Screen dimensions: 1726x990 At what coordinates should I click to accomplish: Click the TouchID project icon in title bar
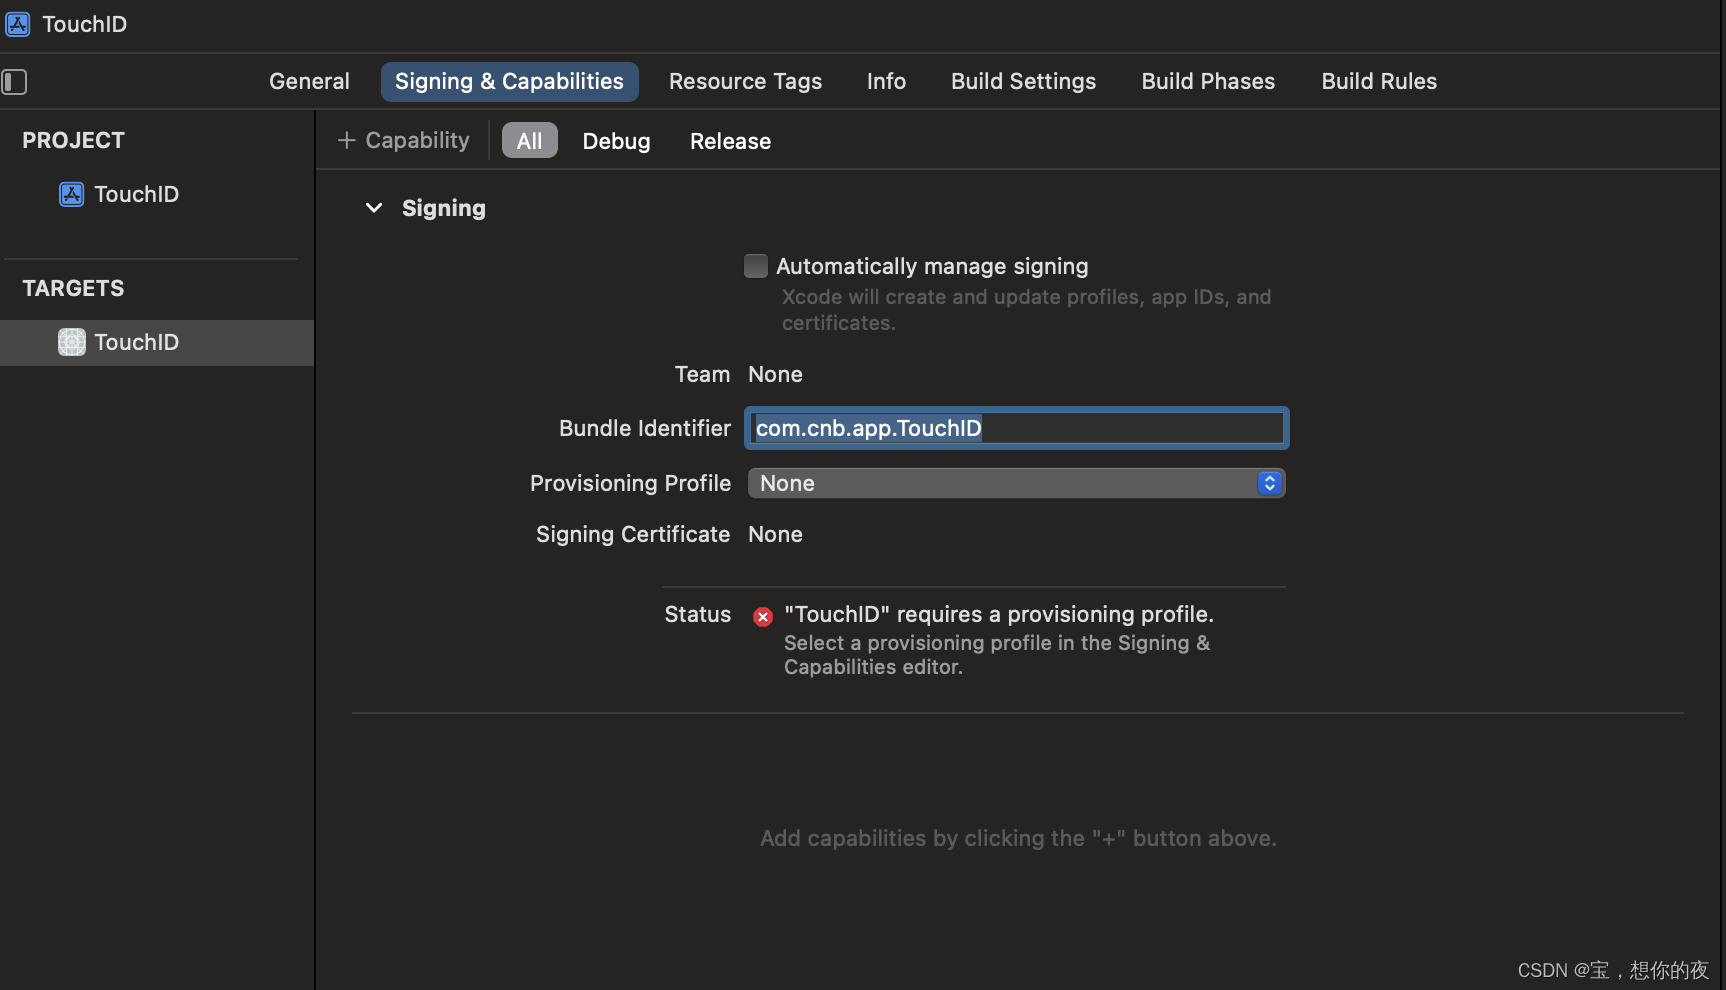(18, 24)
